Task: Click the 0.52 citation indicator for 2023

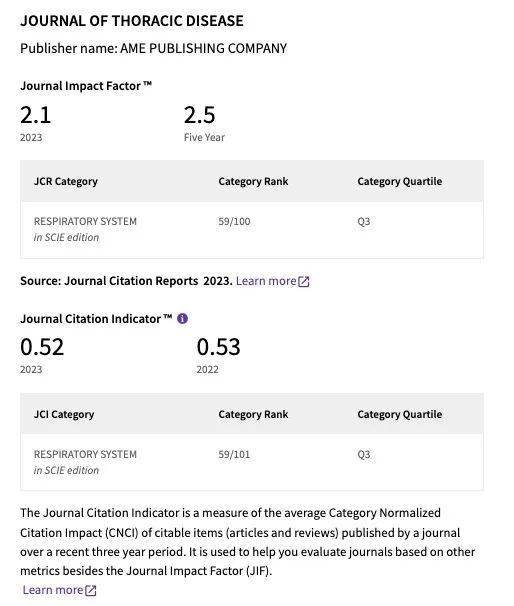Action: tap(42, 347)
